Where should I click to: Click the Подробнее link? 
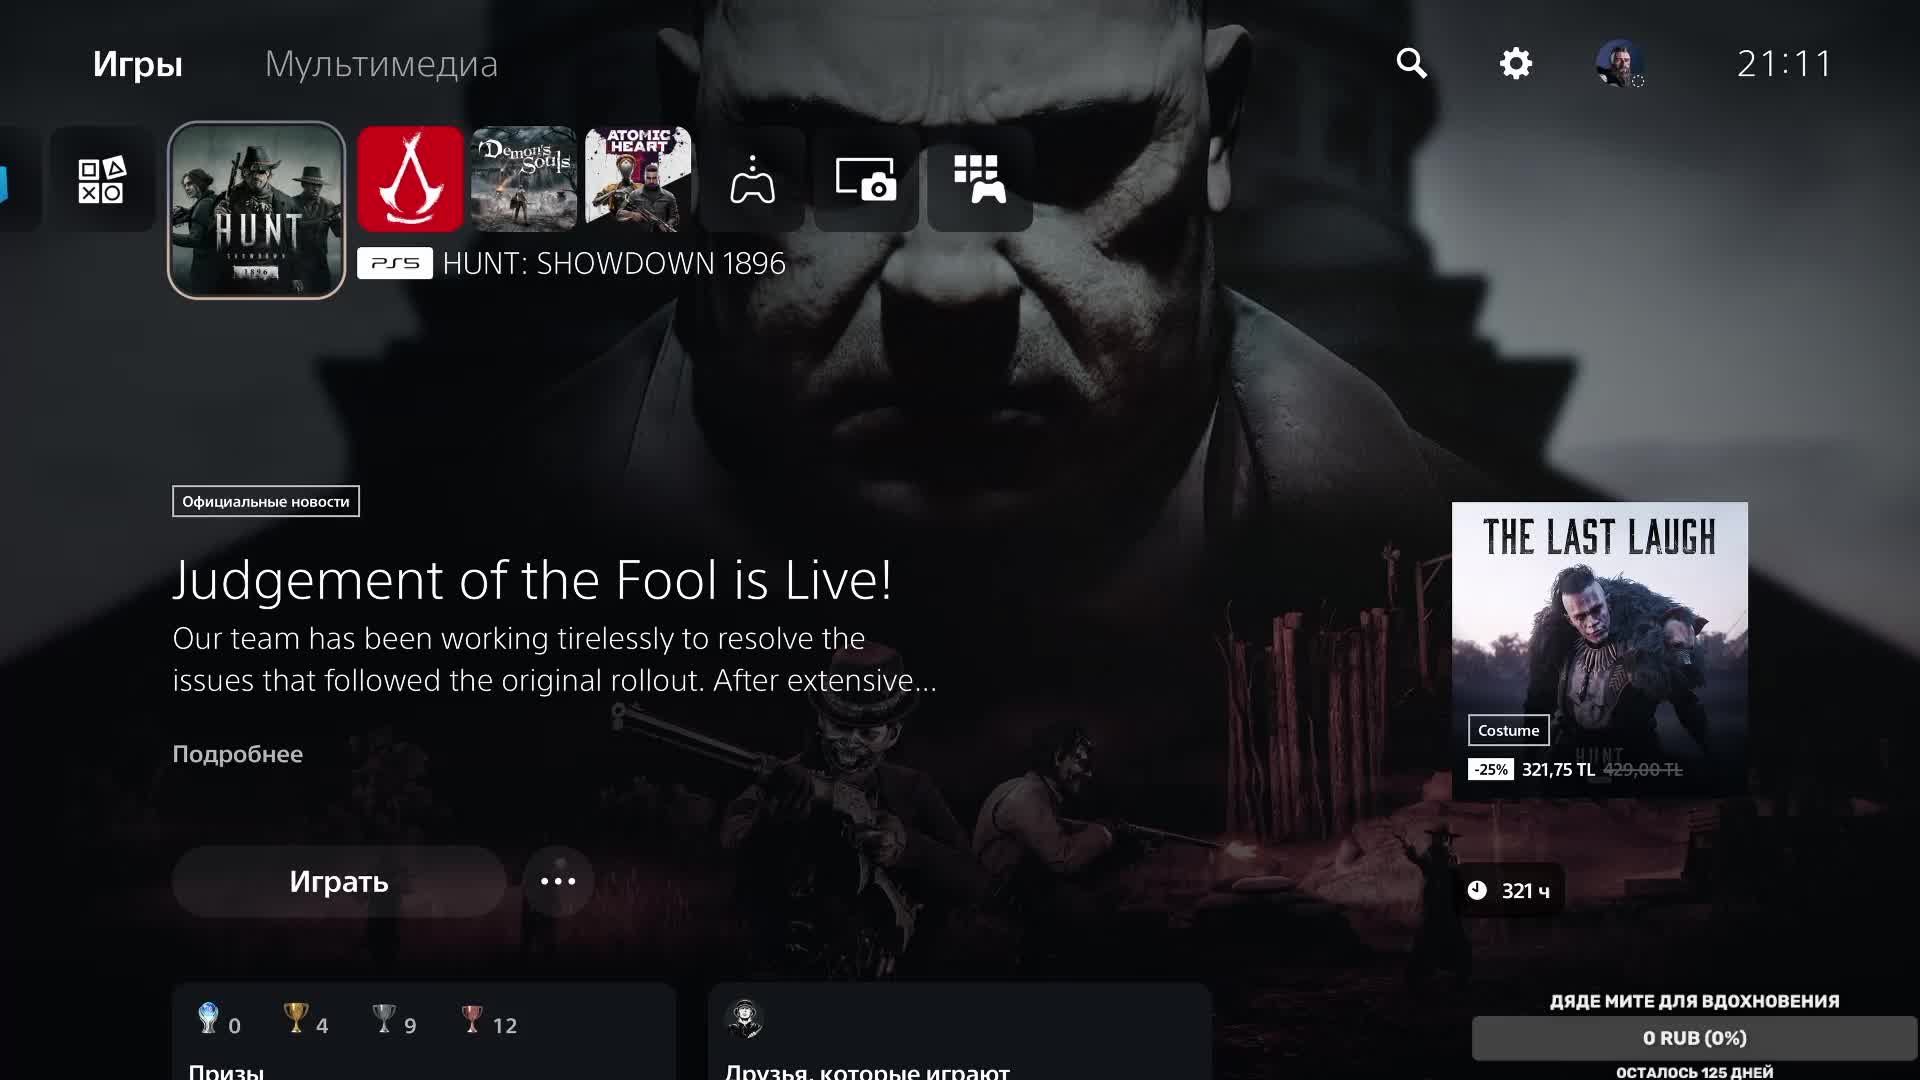pyautogui.click(x=237, y=754)
